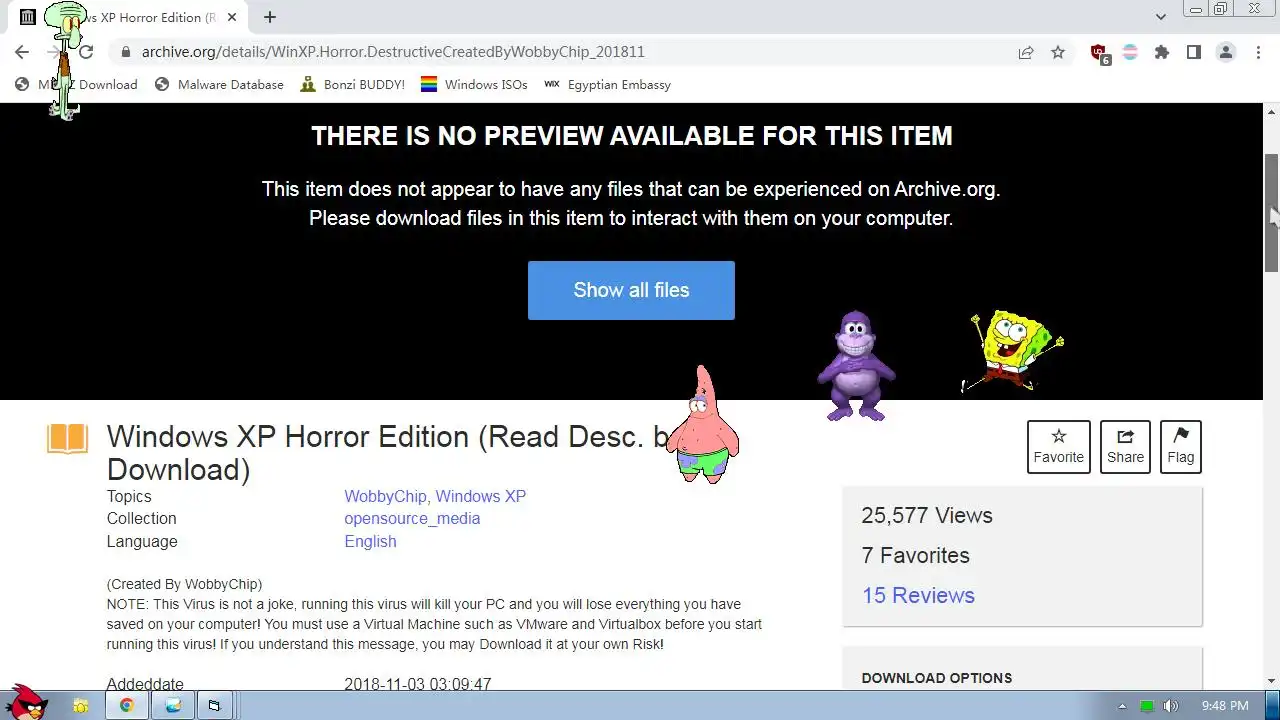The height and width of the screenshot is (720, 1280).
Task: Open Chrome's three-dot menu
Action: tap(1258, 52)
